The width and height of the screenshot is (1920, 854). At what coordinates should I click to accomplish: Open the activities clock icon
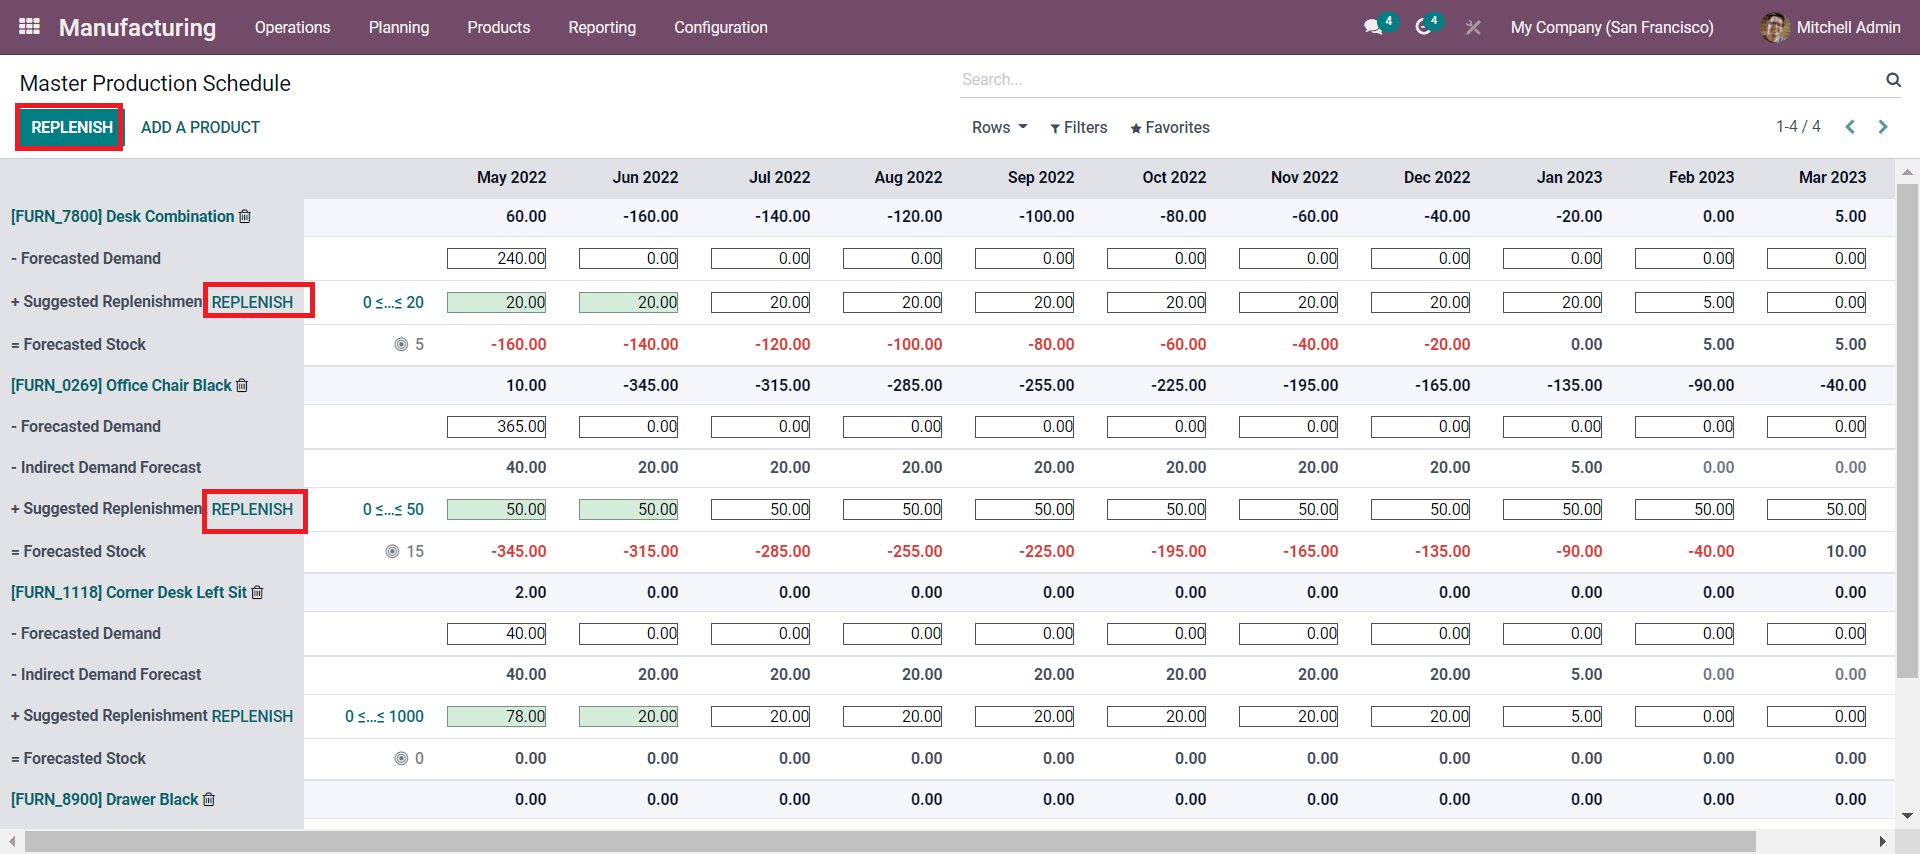1423,27
